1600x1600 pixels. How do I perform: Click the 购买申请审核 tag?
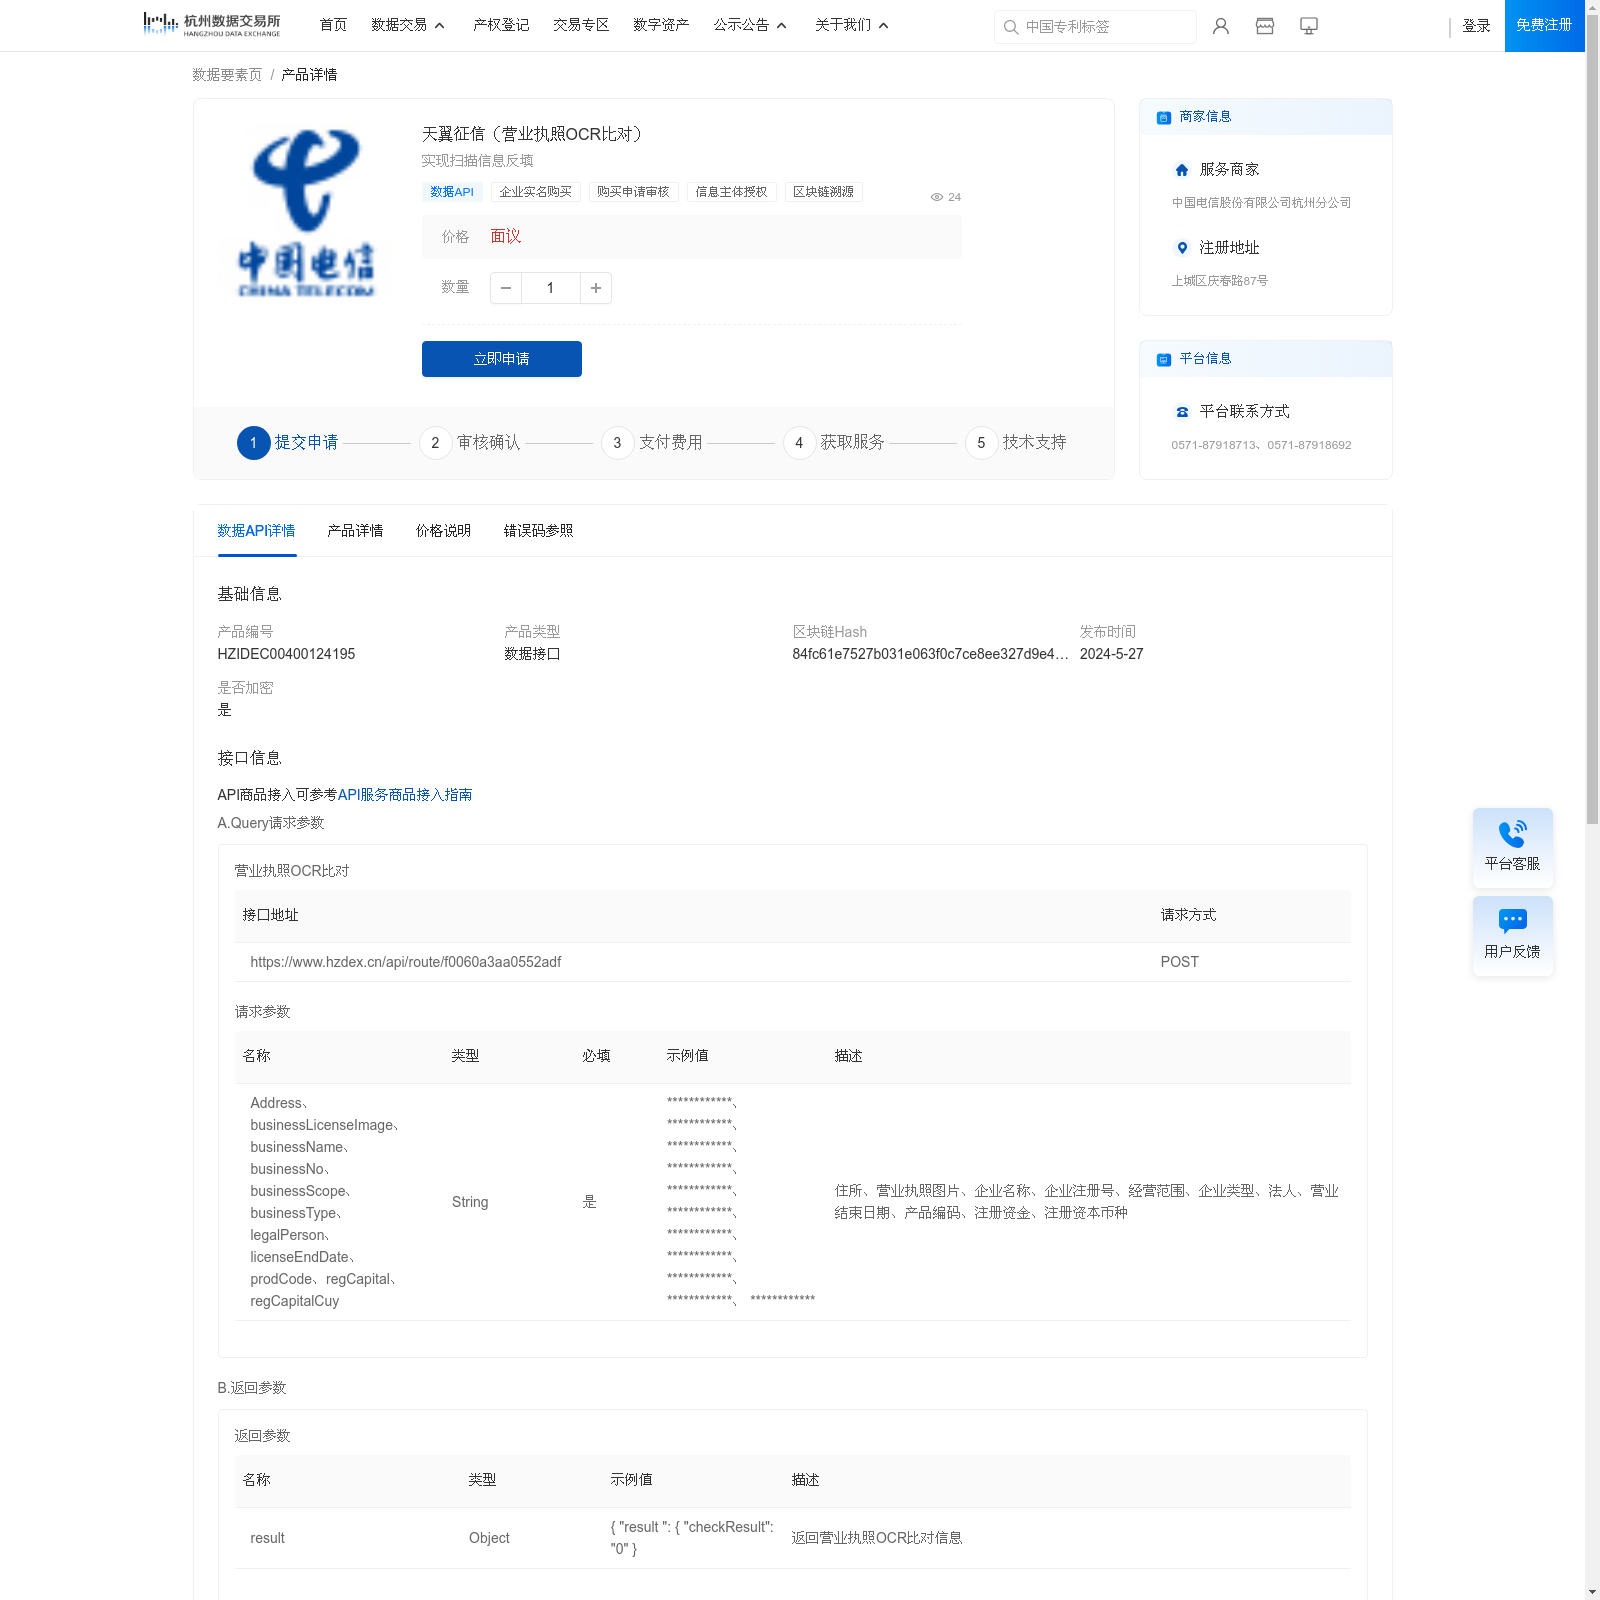(633, 192)
